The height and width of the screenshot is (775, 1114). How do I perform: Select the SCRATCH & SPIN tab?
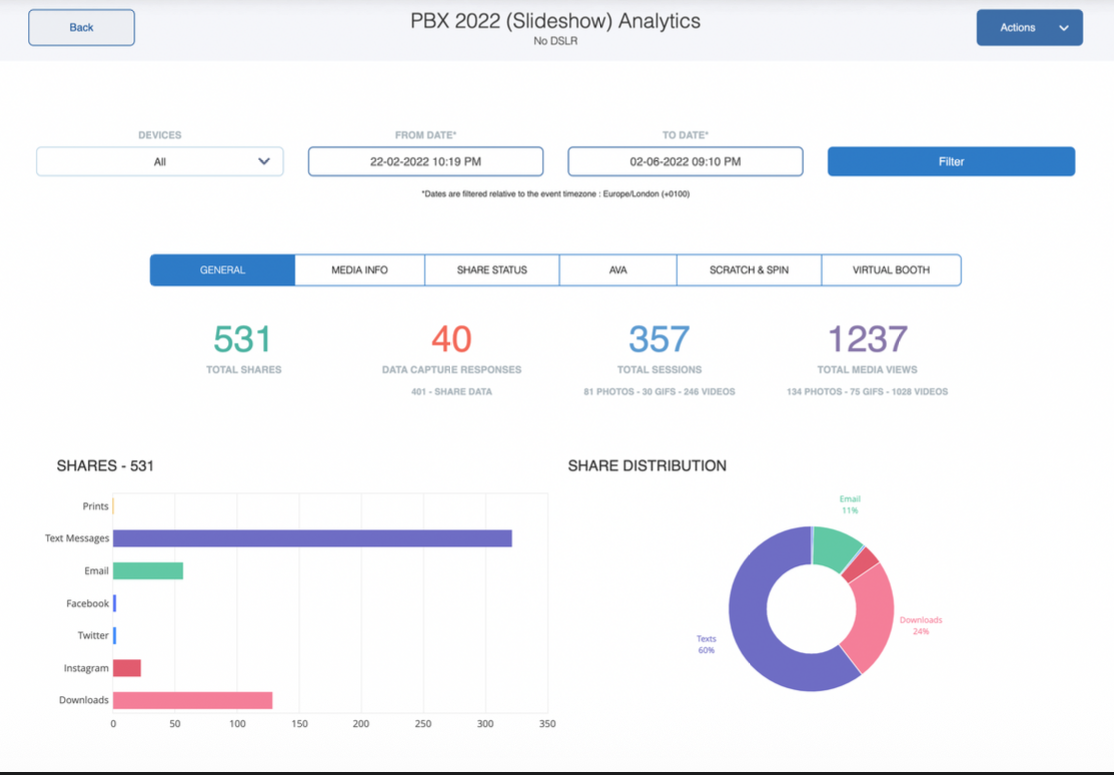click(748, 269)
